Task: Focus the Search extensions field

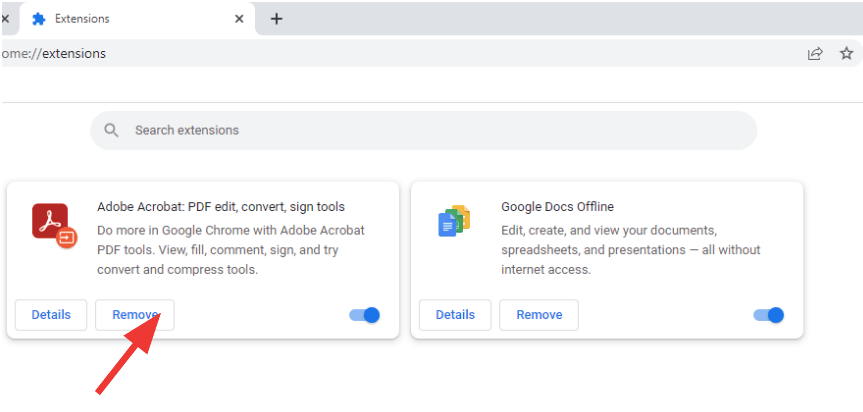Action: [x=424, y=130]
